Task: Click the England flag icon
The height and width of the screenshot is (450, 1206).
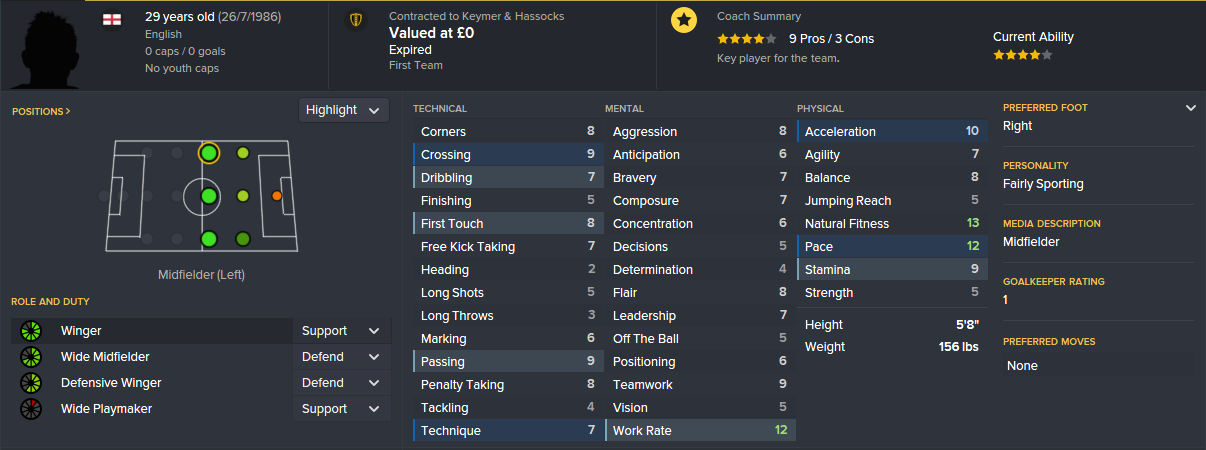Action: (x=112, y=19)
